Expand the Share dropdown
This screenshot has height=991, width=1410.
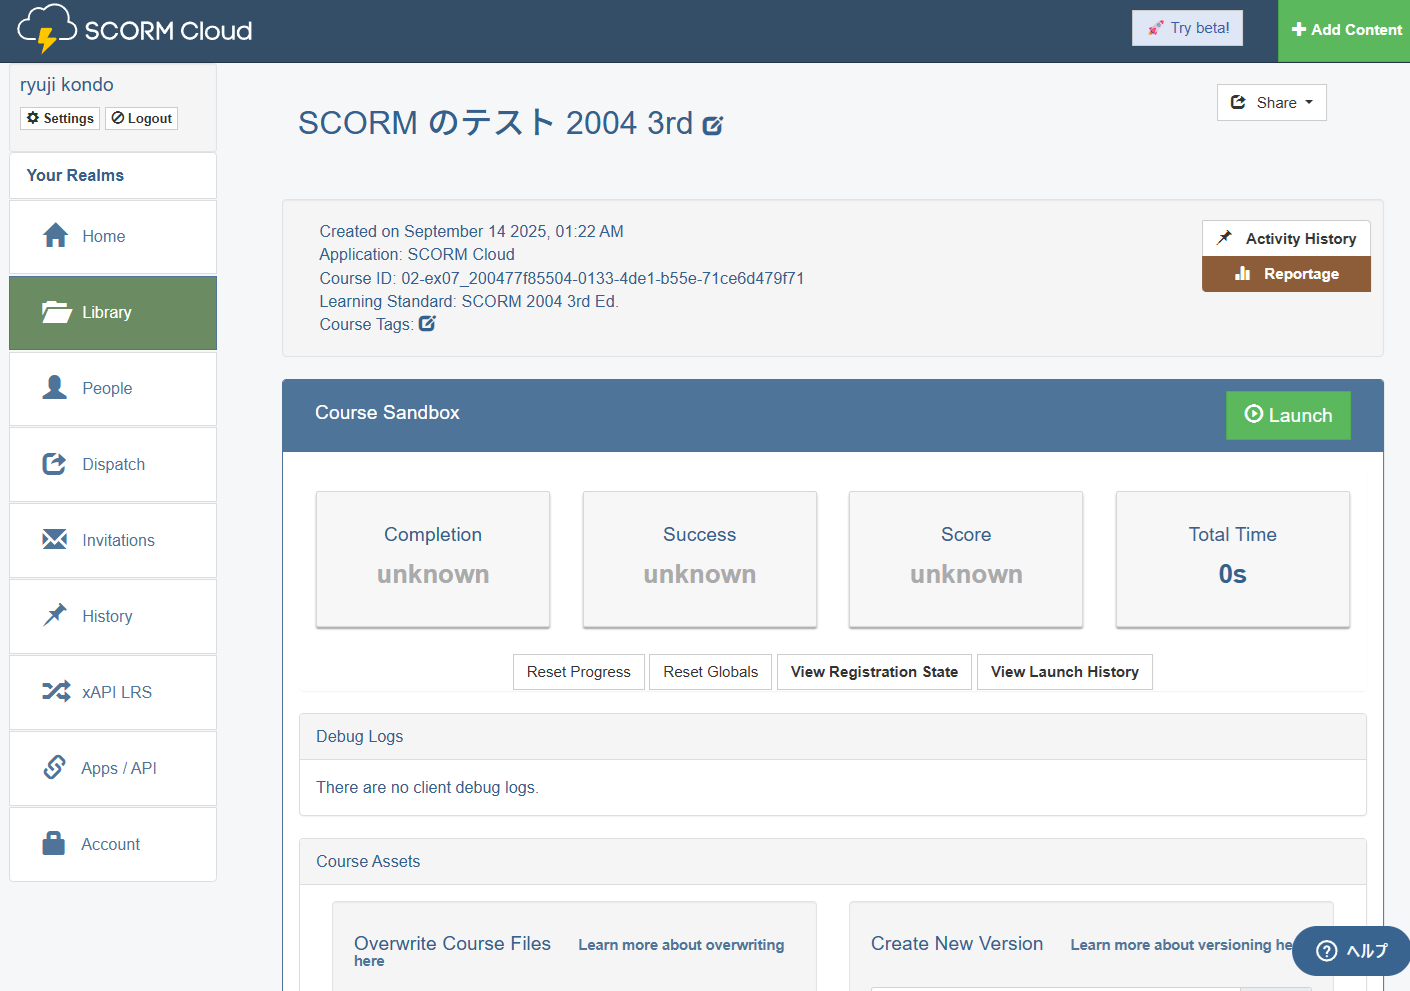coord(1271,103)
